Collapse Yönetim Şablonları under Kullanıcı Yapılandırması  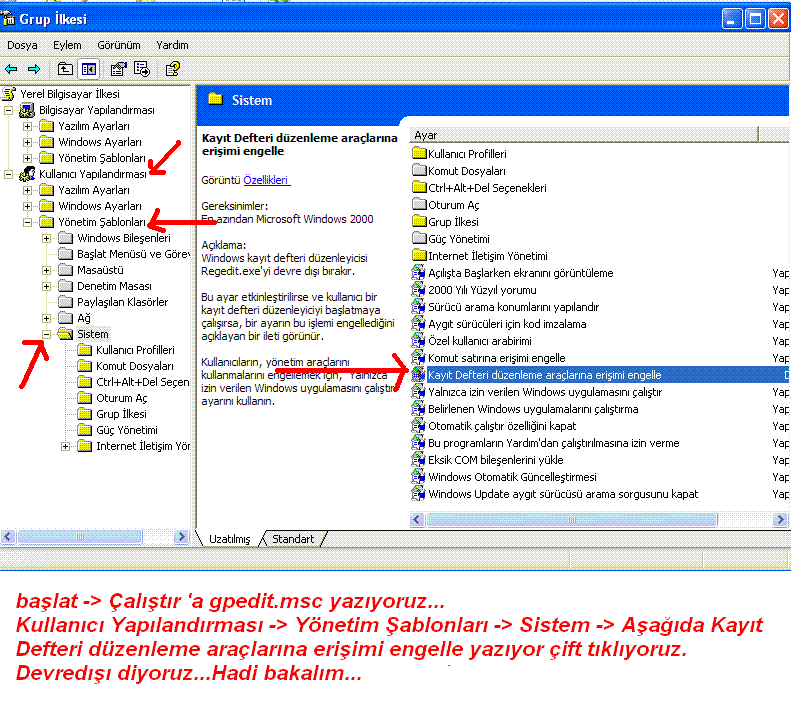[27, 222]
